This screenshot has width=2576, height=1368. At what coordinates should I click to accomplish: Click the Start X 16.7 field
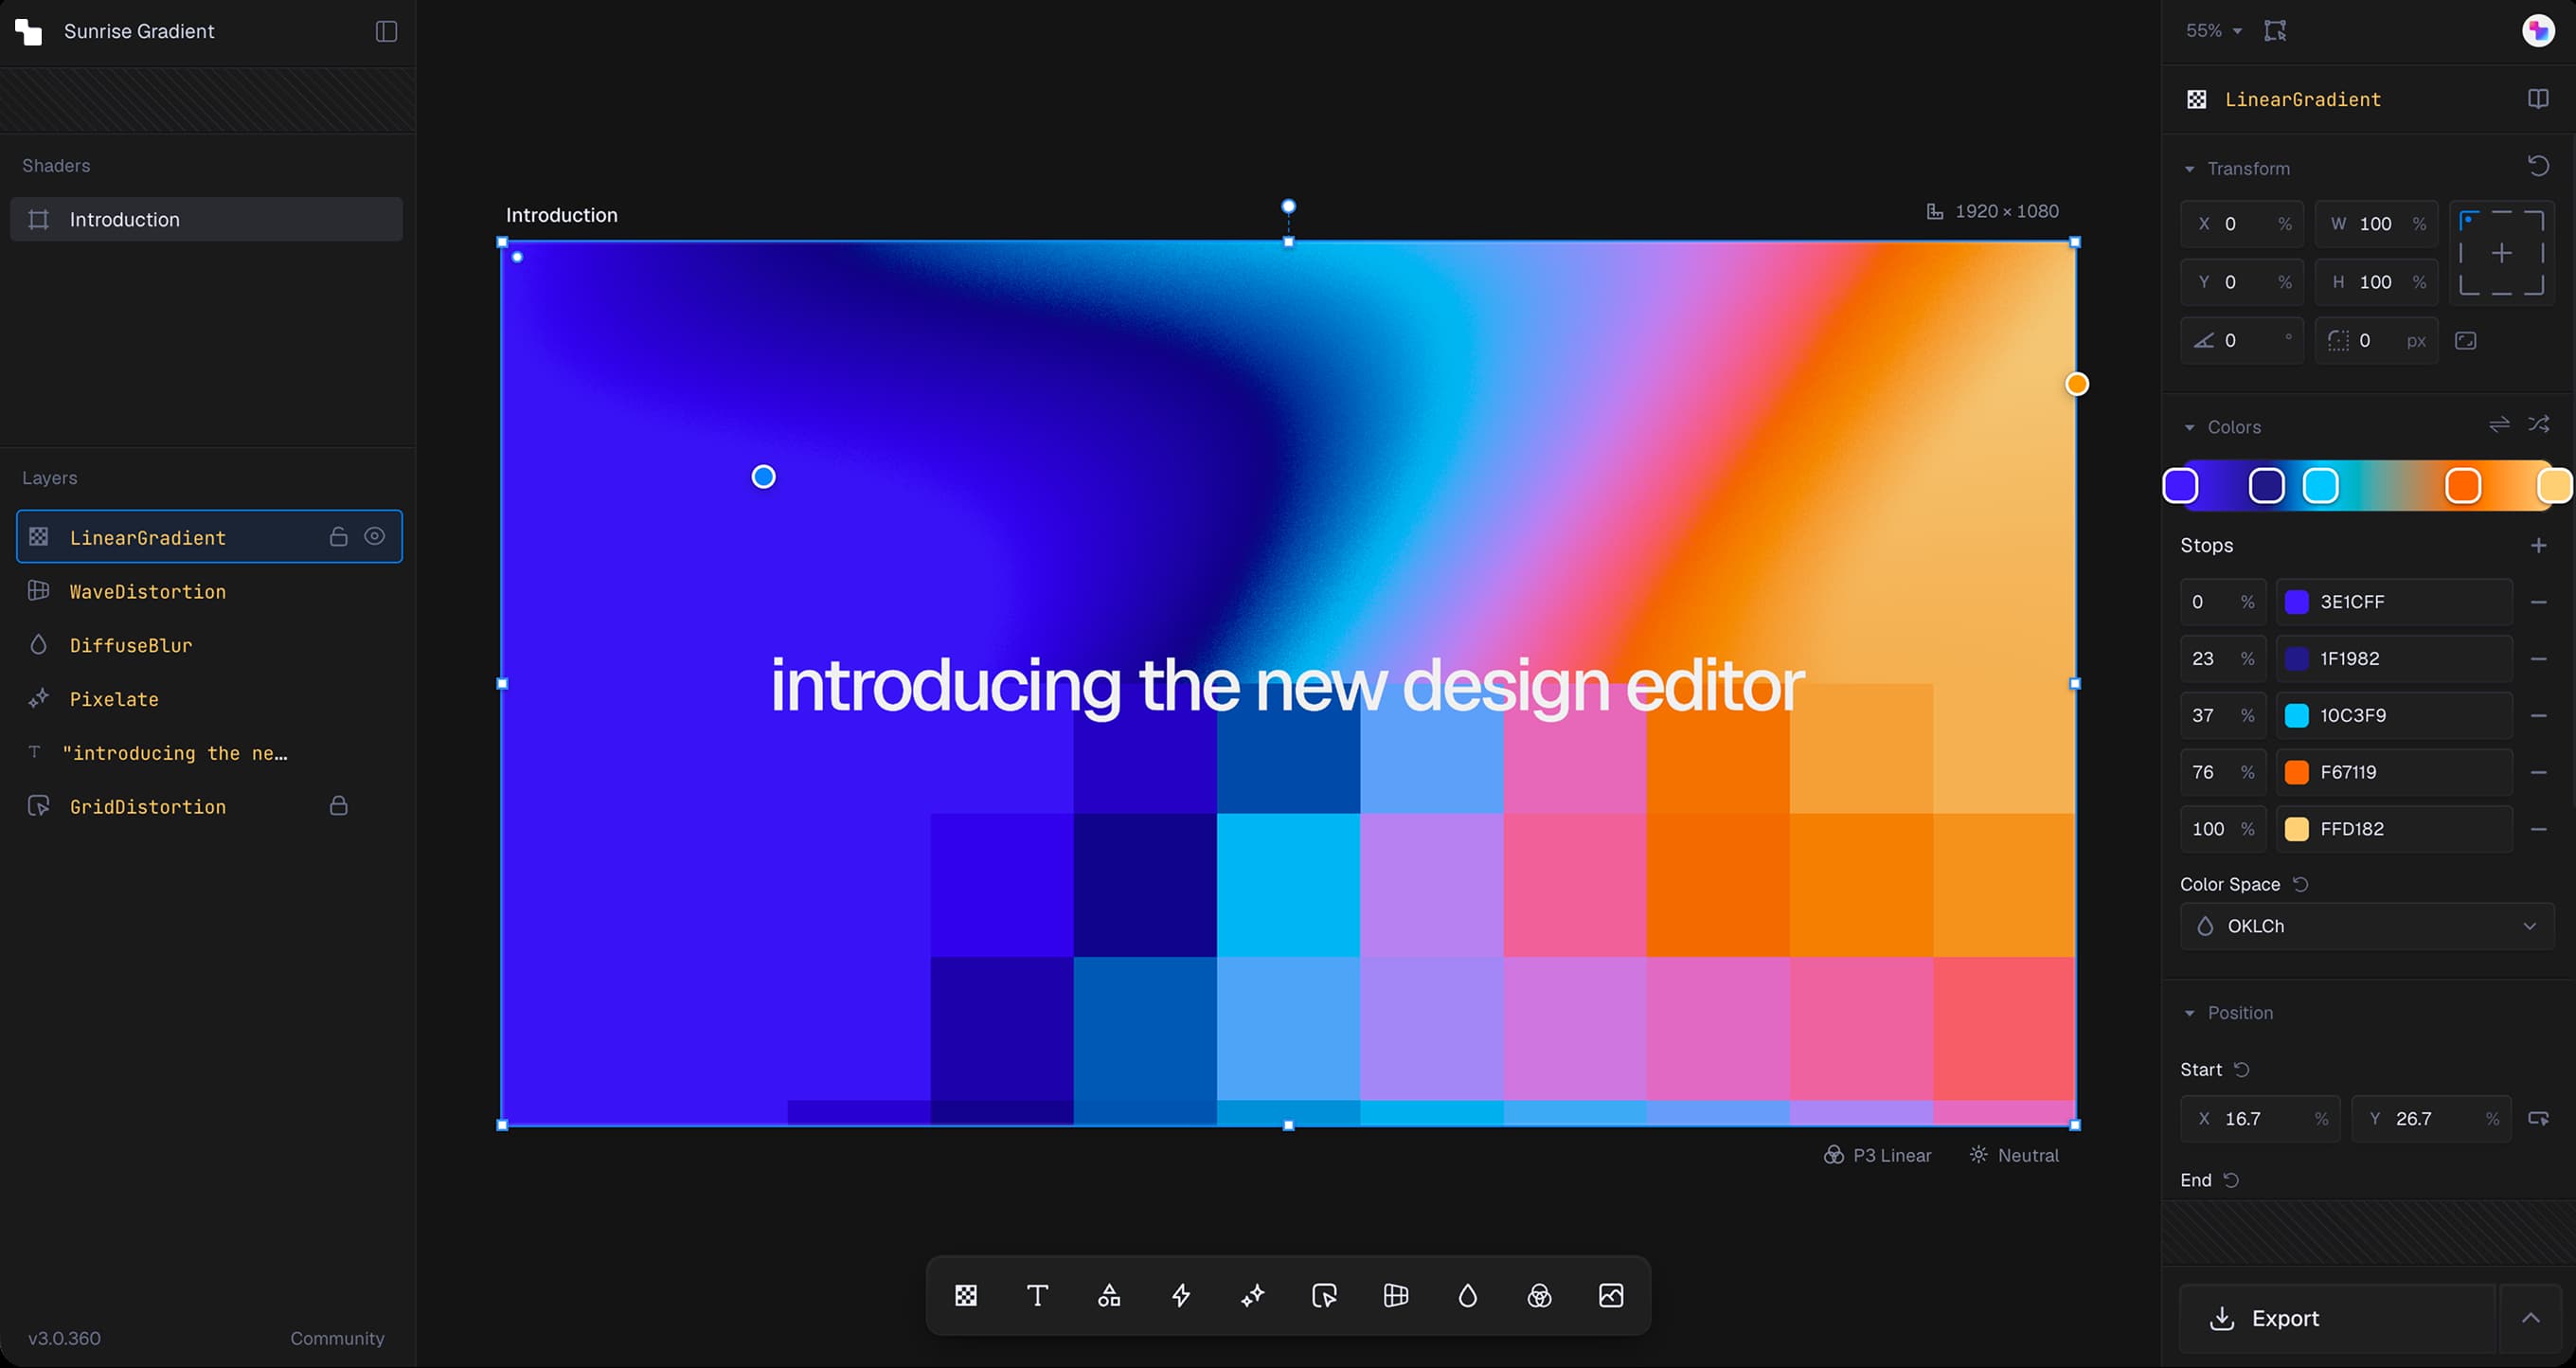point(2260,1118)
